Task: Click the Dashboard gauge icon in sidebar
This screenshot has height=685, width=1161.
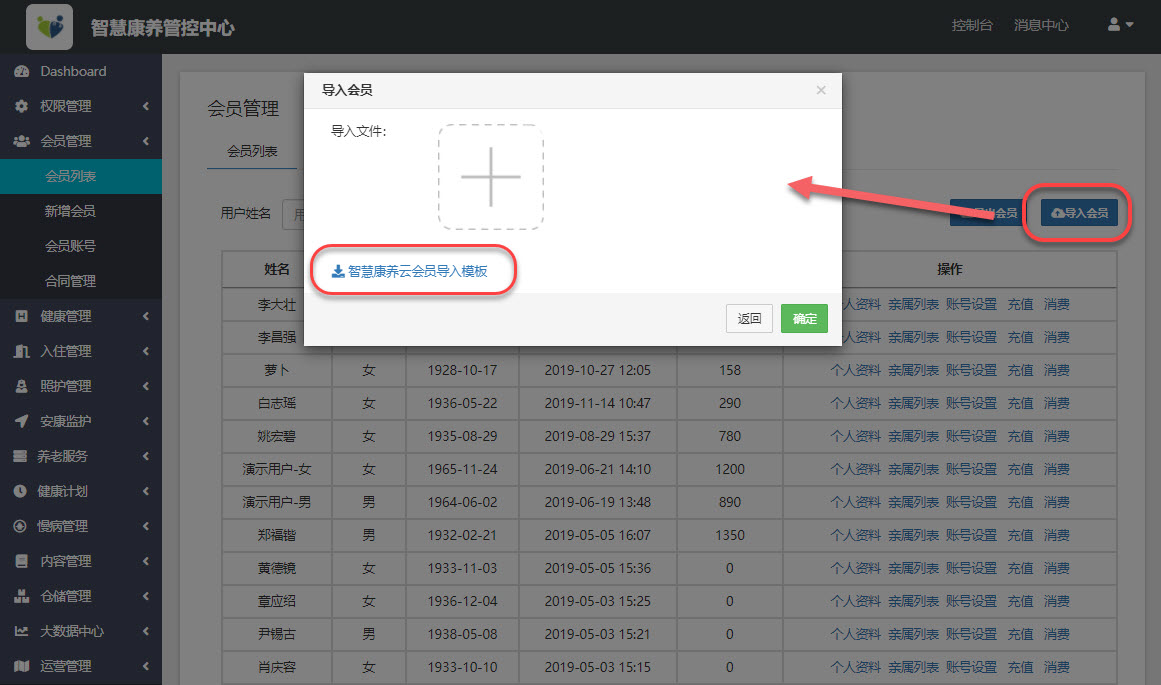Action: [21, 72]
